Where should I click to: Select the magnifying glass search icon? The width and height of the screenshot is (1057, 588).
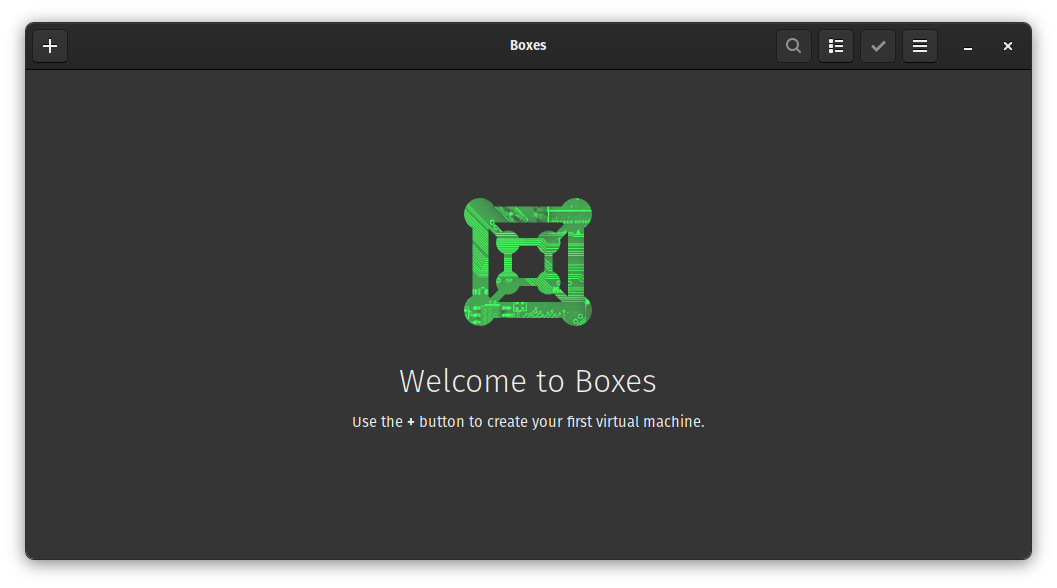pyautogui.click(x=793, y=45)
